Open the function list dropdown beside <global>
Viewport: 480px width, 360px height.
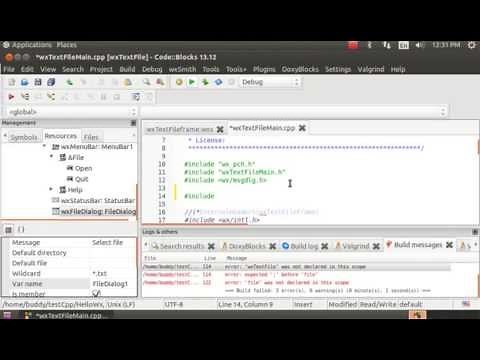pos(294,112)
